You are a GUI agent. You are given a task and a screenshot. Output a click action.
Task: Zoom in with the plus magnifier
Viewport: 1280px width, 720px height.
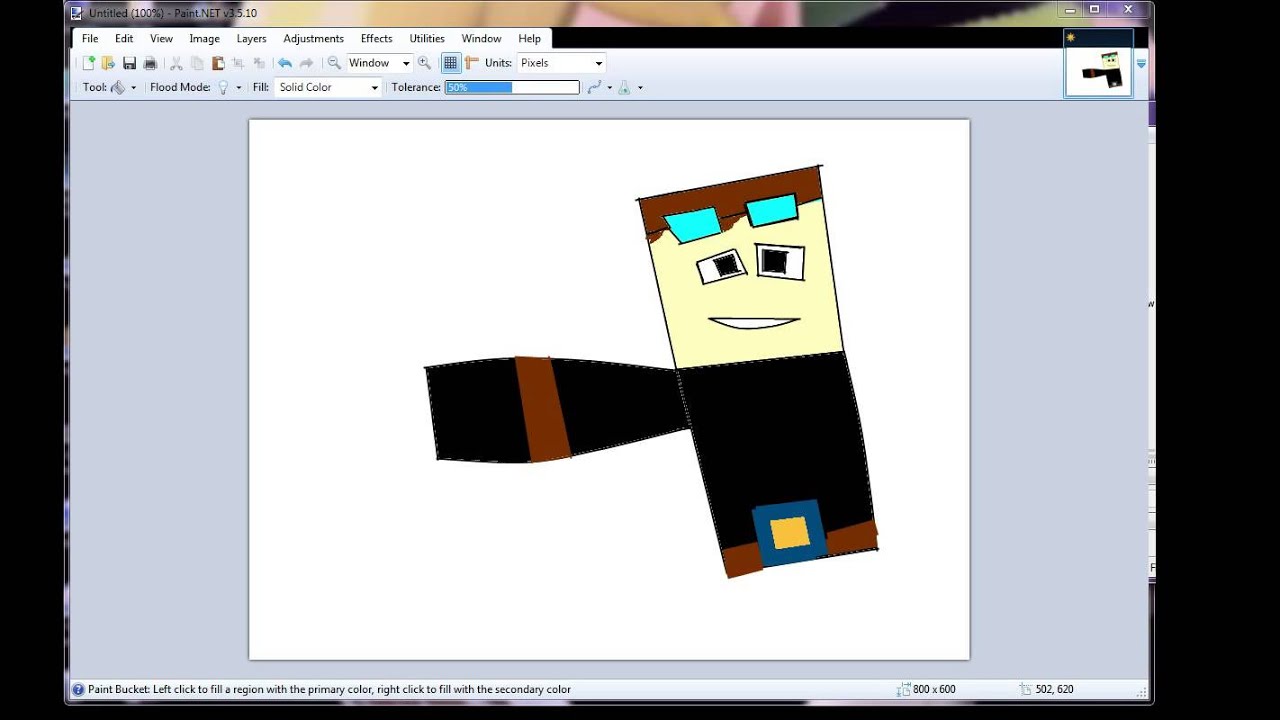[x=424, y=63]
